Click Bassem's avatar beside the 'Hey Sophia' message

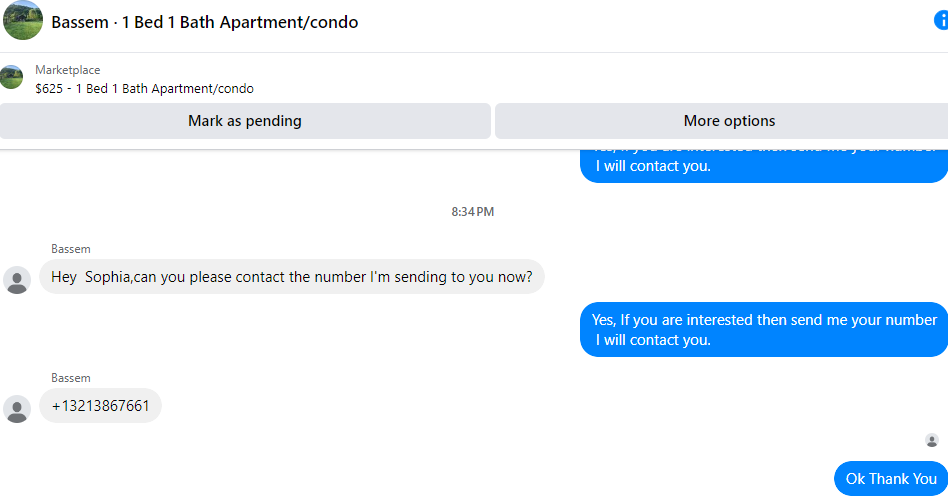coord(17,280)
